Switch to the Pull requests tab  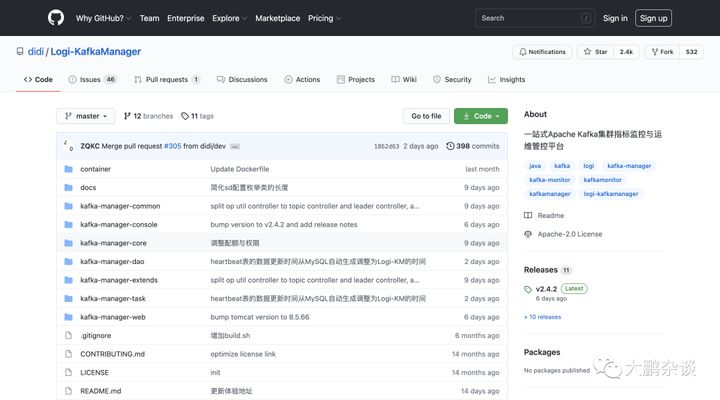click(x=167, y=79)
